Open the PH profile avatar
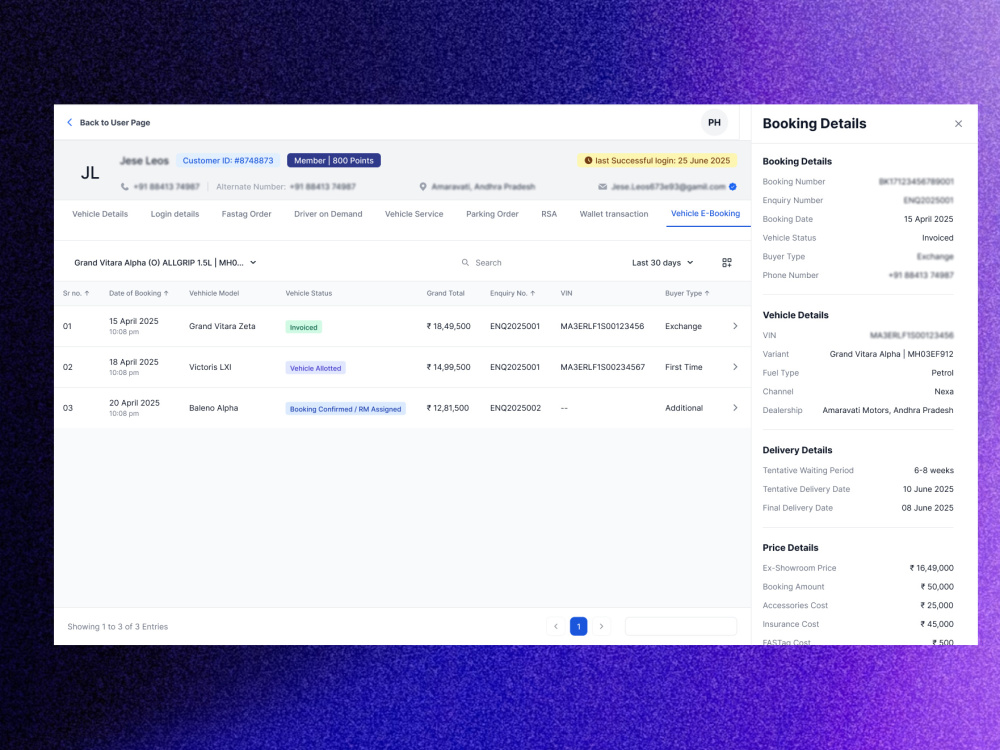 coord(714,122)
